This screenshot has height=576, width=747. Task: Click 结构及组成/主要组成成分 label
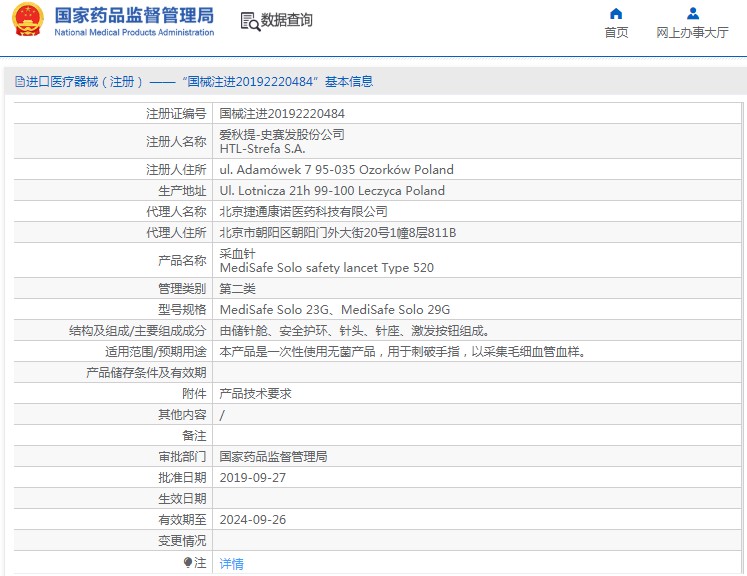tap(138, 331)
